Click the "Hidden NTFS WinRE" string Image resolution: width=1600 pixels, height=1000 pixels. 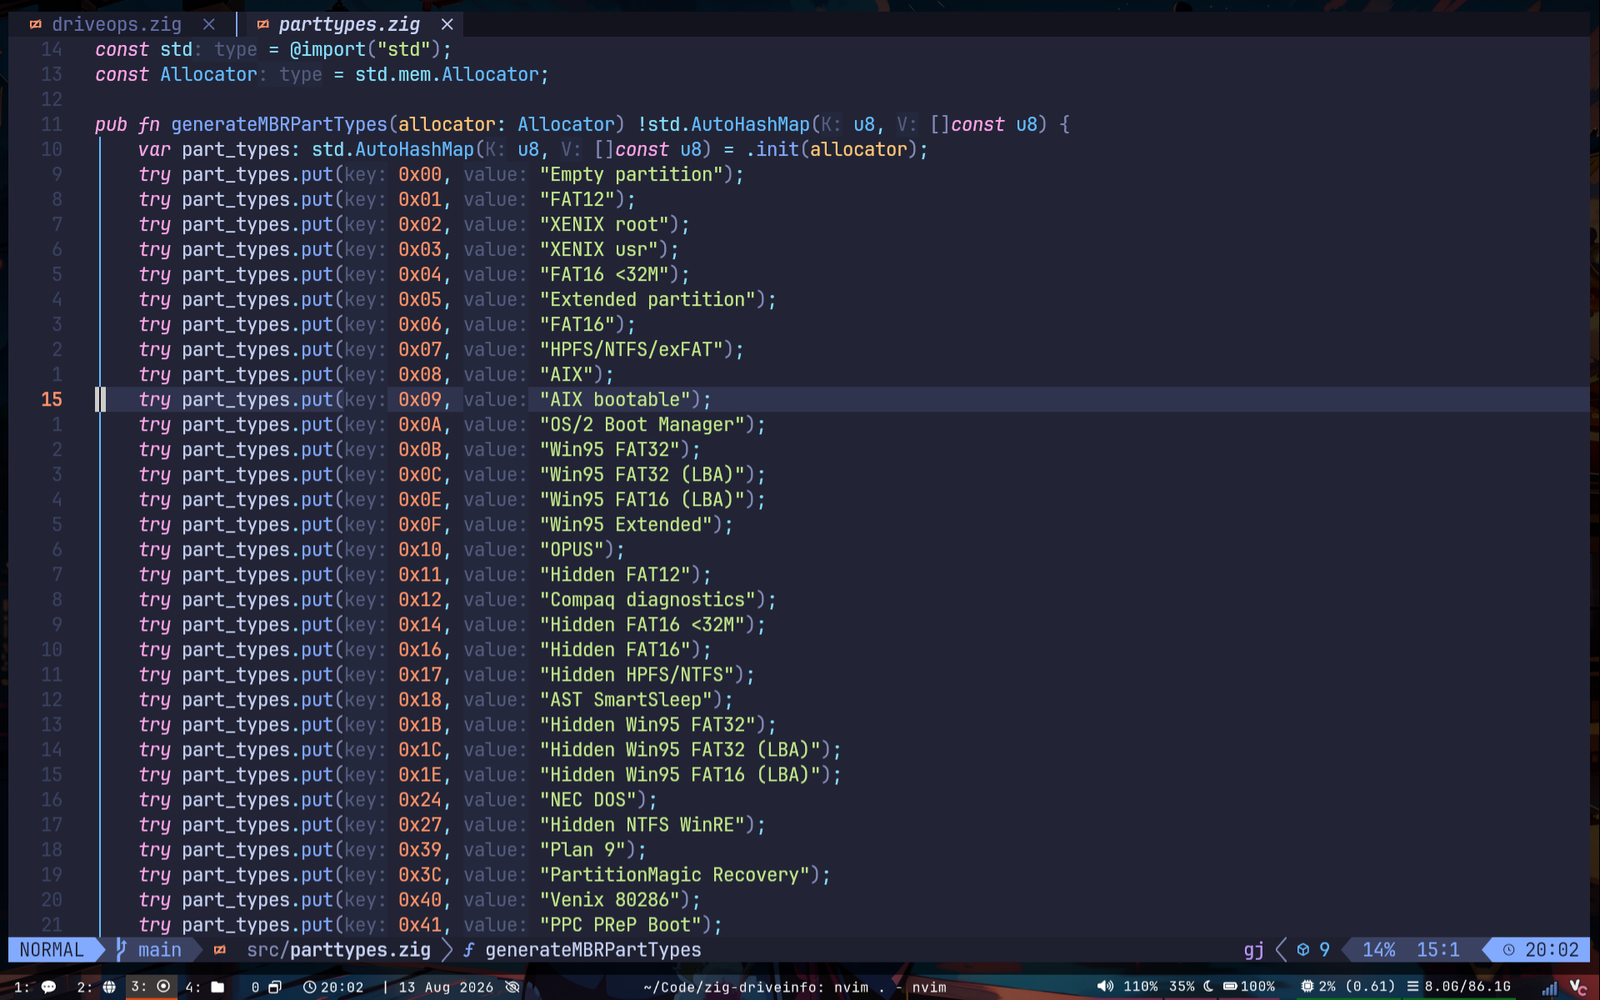(642, 824)
